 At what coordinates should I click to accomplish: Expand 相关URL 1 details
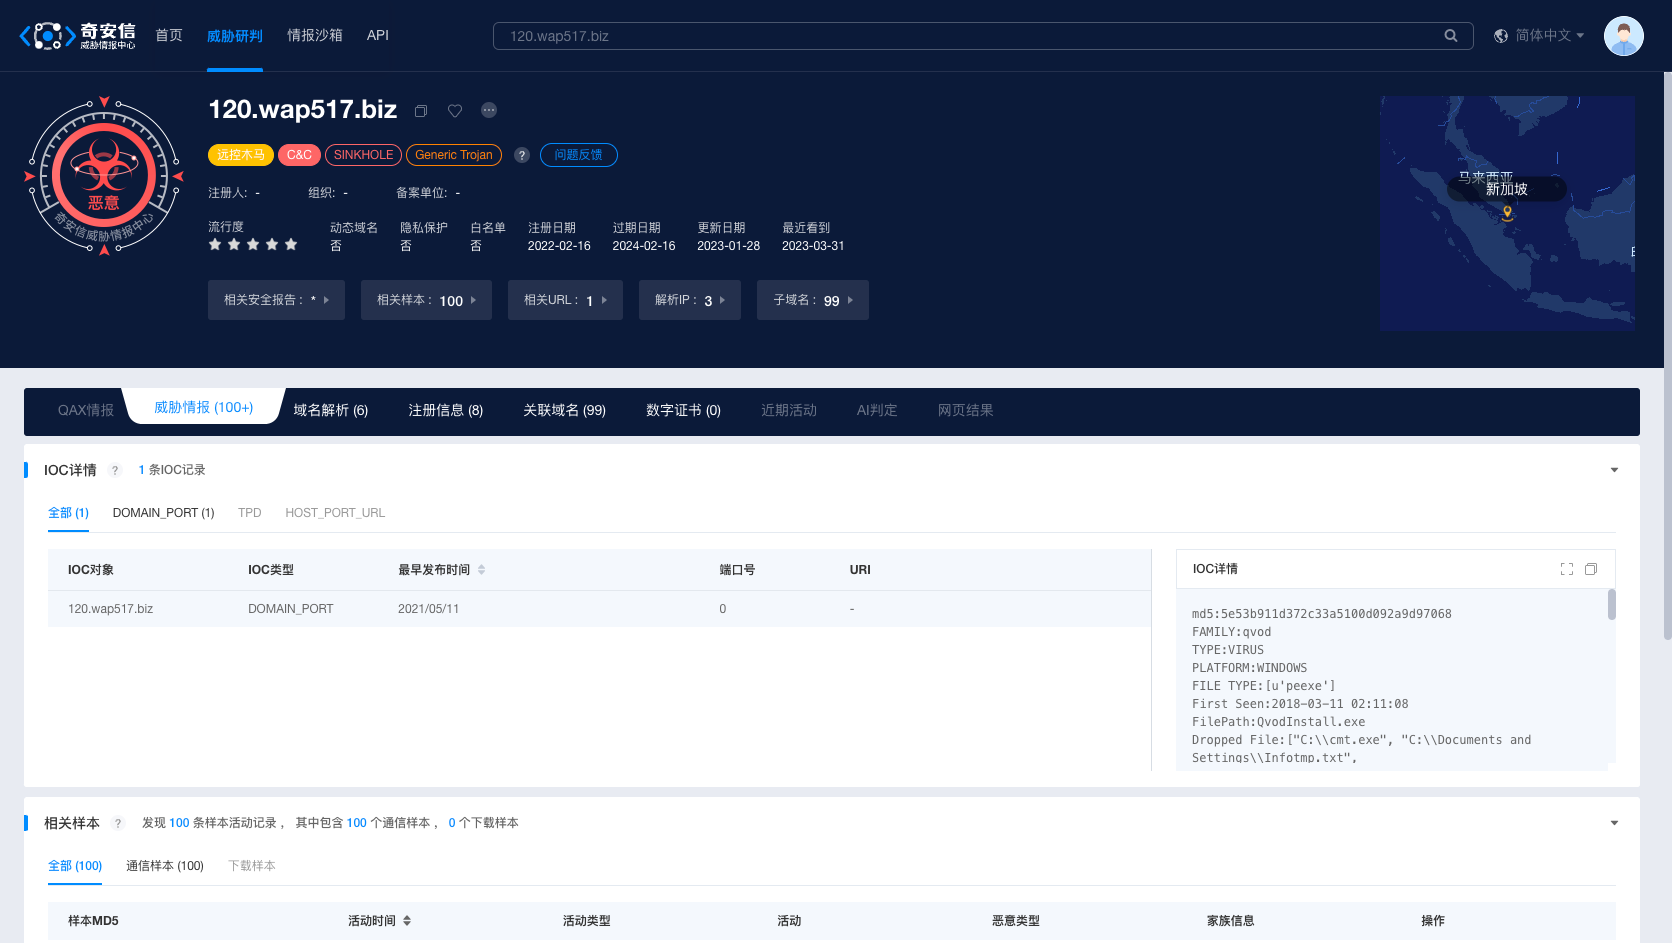click(x=565, y=300)
